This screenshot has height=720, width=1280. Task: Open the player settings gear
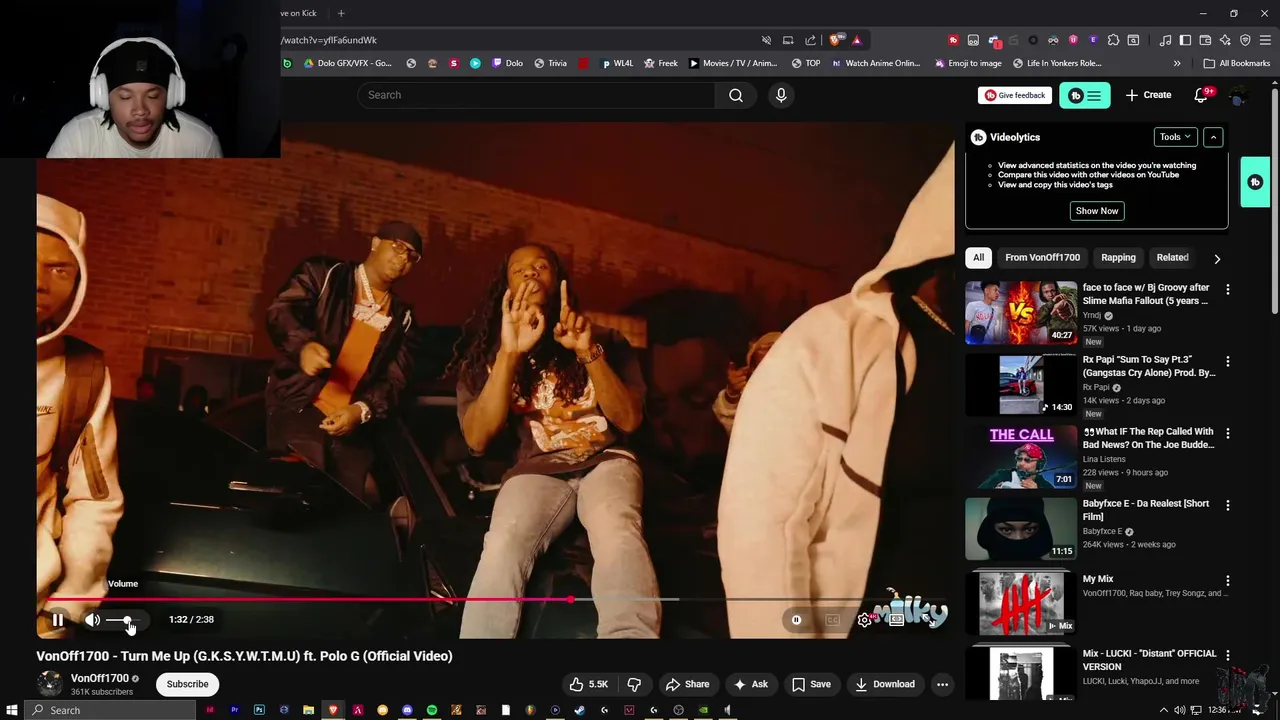pos(865,620)
